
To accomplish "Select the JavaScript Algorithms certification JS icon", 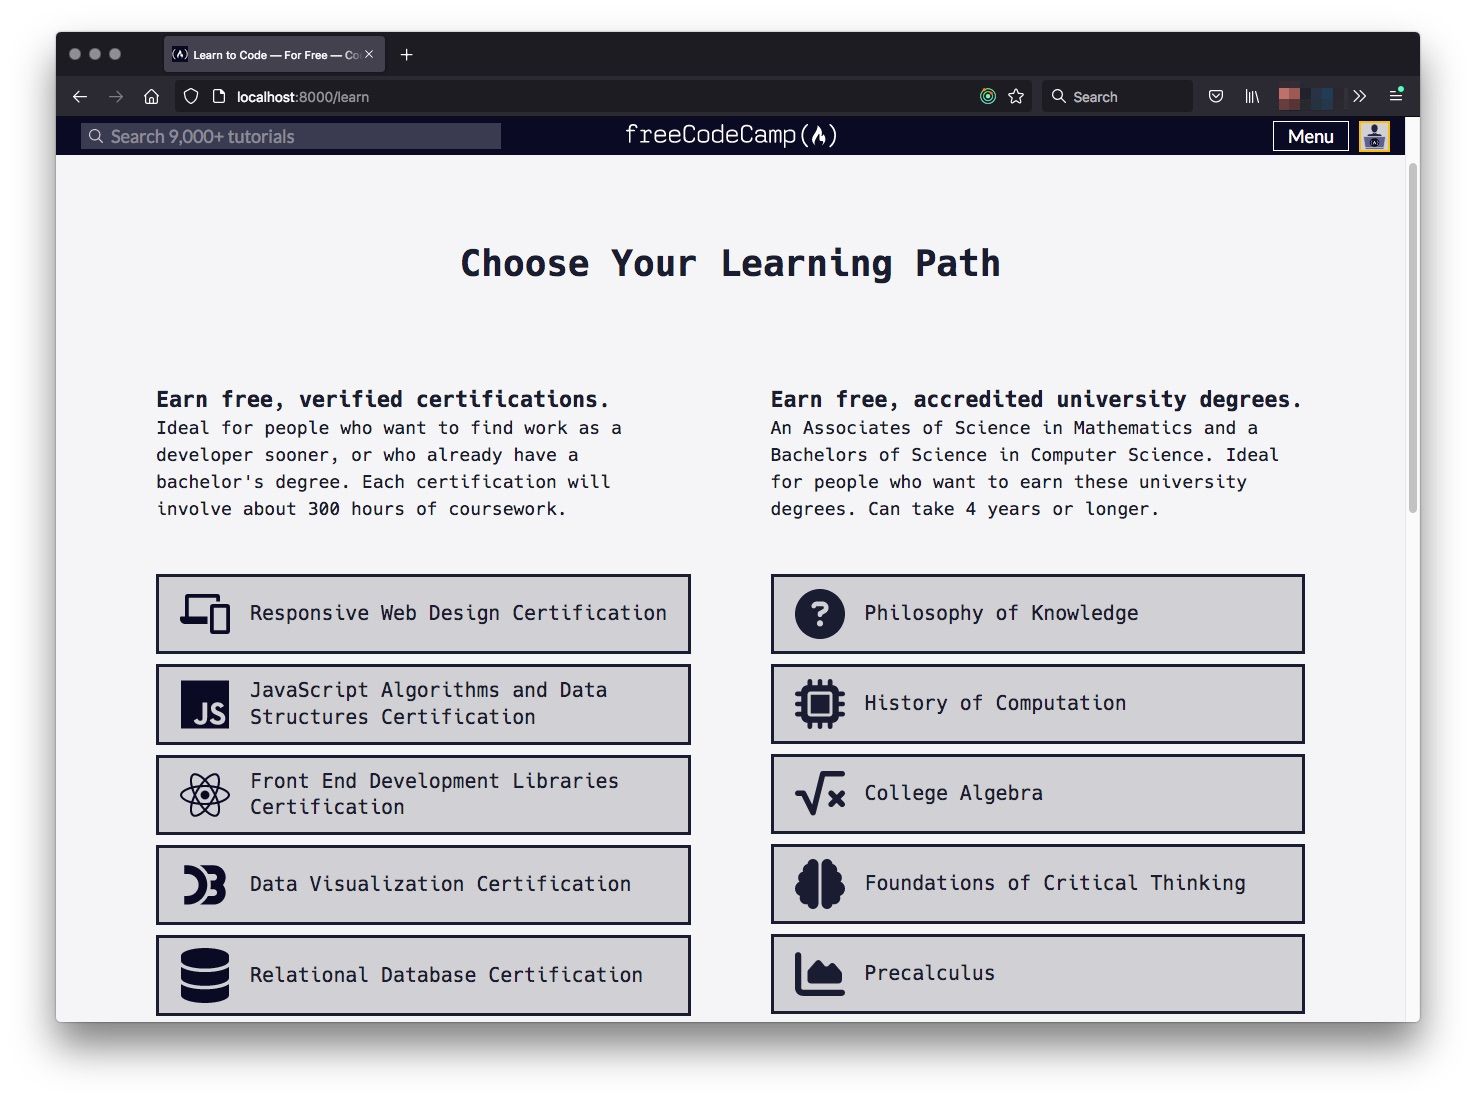I will point(205,704).
